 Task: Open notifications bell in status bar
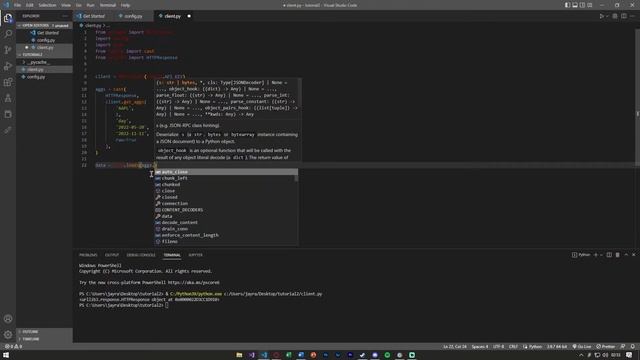[x=633, y=347]
